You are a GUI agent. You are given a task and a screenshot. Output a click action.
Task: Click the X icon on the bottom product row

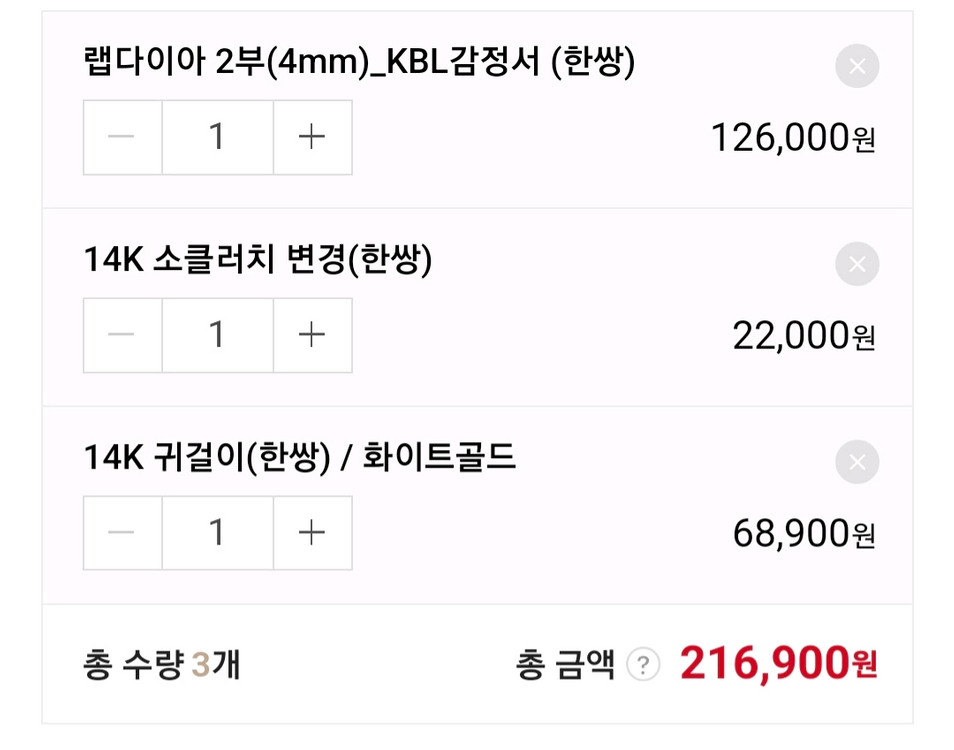click(x=856, y=461)
